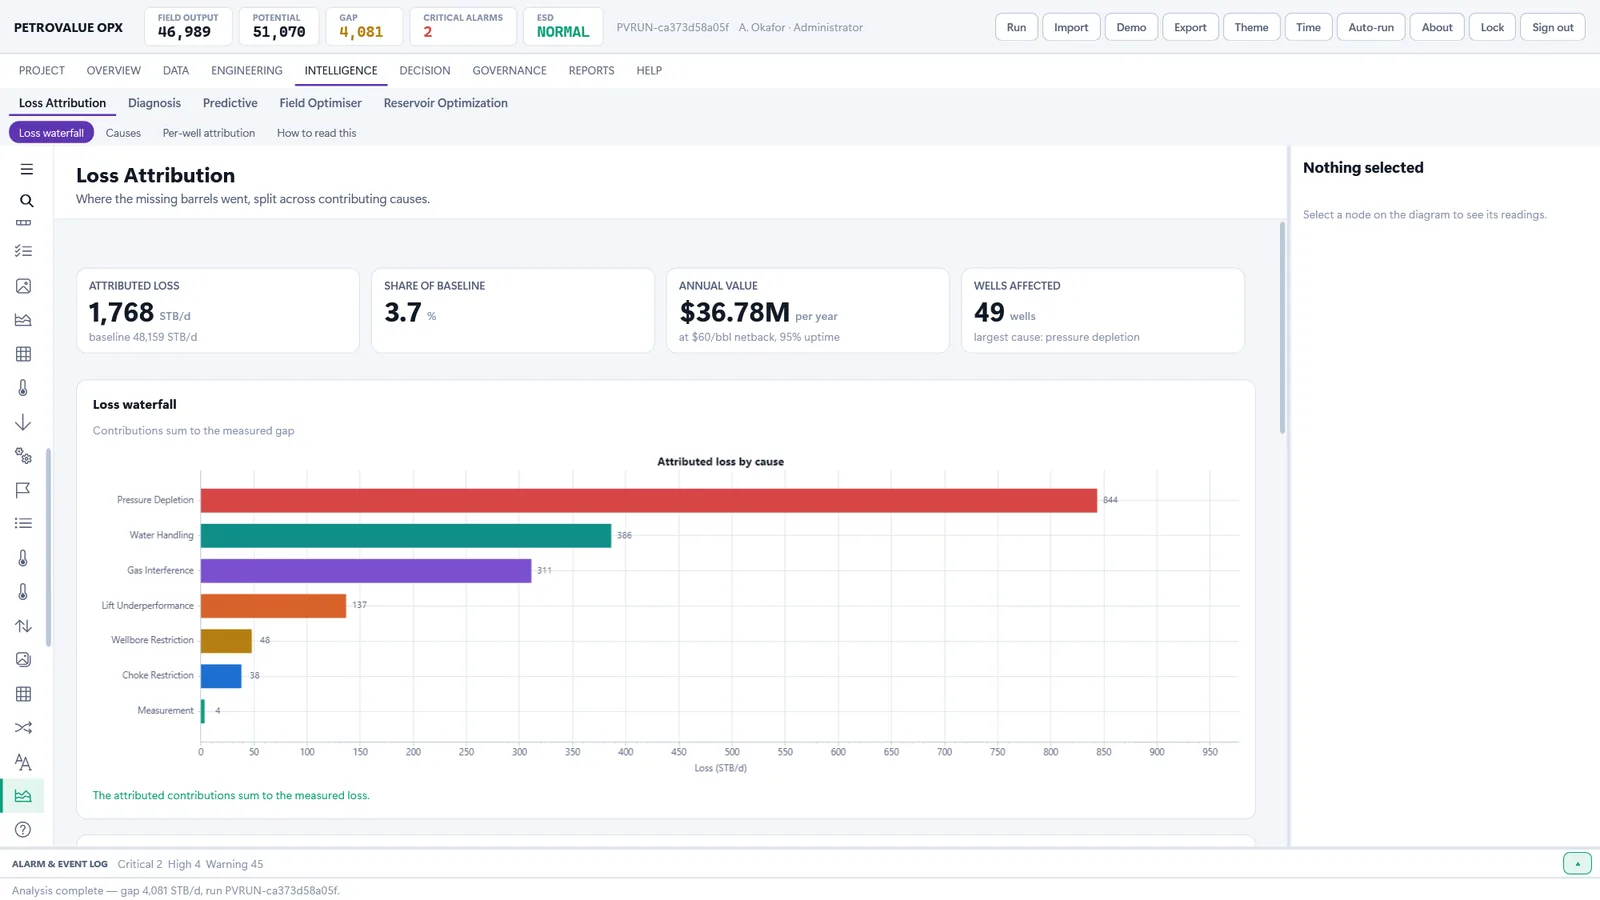Open the translate letters sidebar icon

(23, 762)
